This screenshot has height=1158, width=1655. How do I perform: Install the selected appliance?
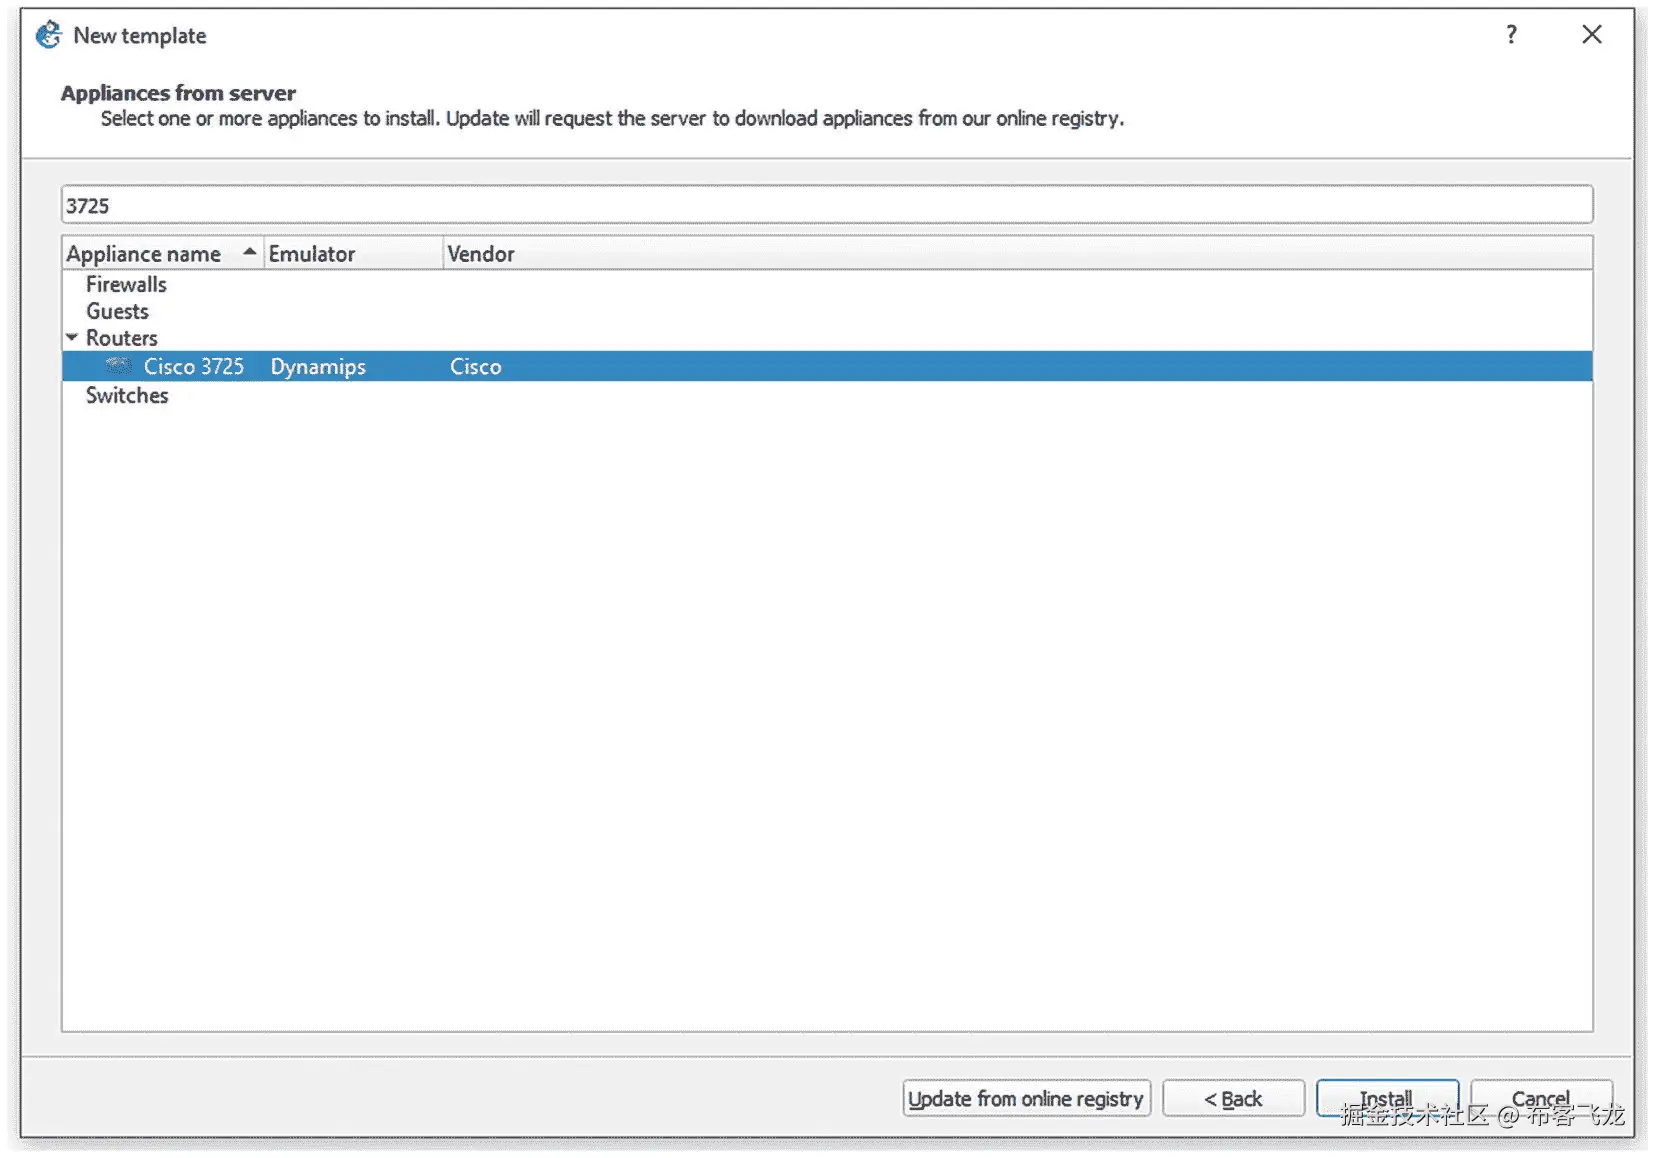click(x=1387, y=1098)
